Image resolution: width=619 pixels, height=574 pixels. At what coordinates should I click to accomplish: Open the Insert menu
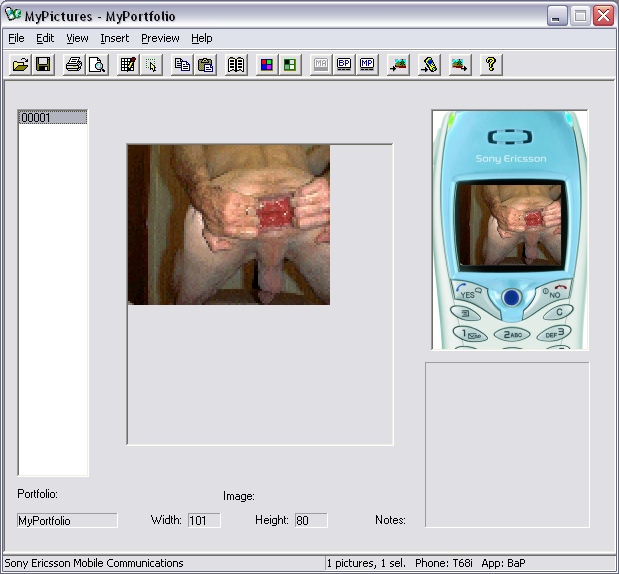coord(114,38)
